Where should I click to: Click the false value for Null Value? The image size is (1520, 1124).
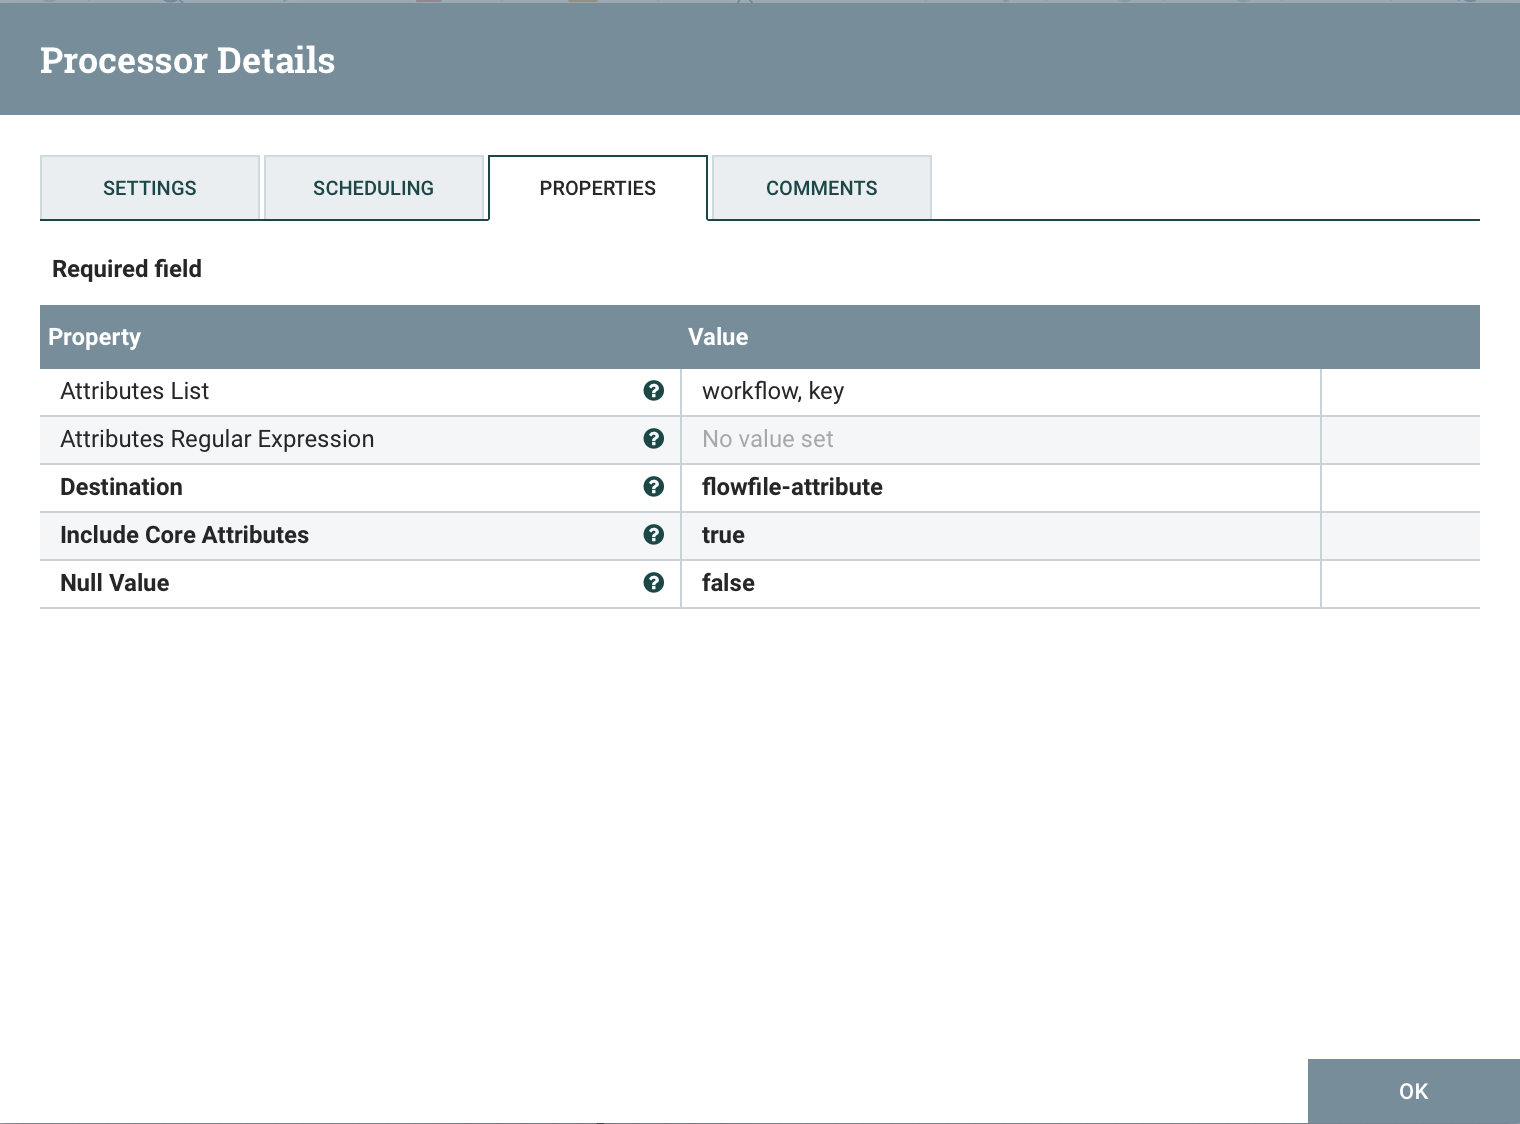[1000, 583]
